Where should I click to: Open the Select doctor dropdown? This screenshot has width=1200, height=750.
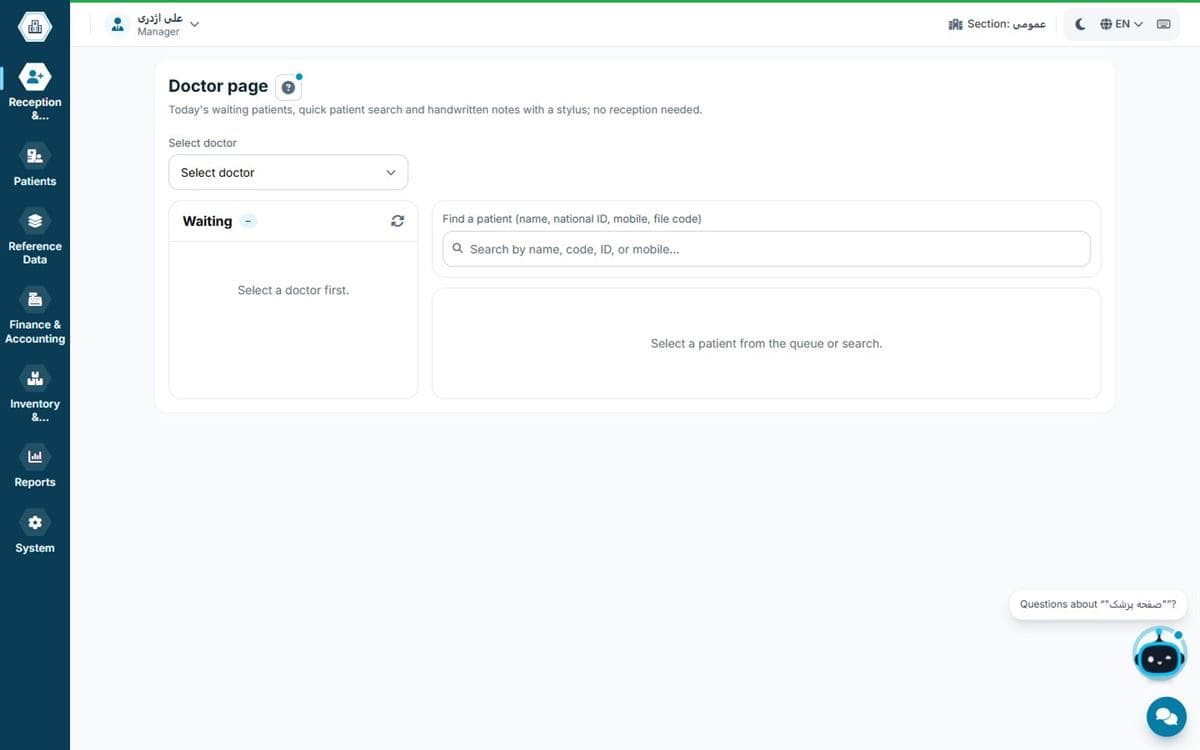[288, 172]
